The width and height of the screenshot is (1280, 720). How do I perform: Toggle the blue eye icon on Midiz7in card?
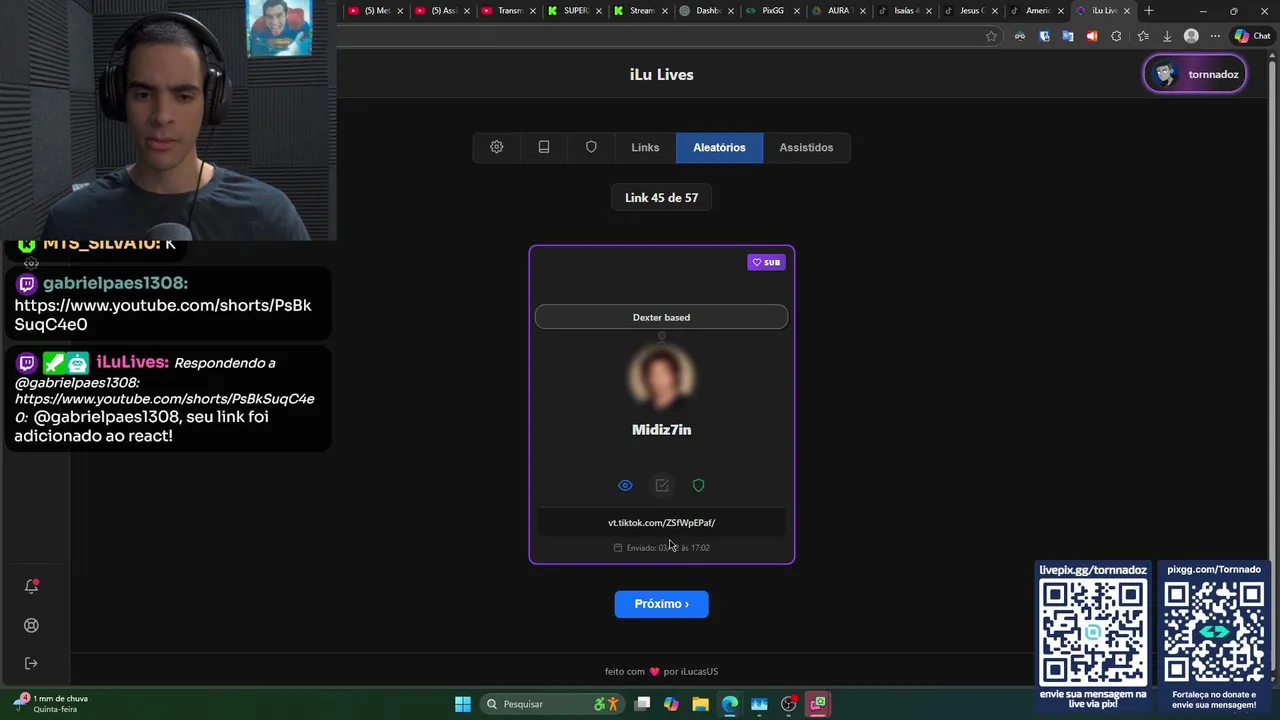tap(625, 485)
